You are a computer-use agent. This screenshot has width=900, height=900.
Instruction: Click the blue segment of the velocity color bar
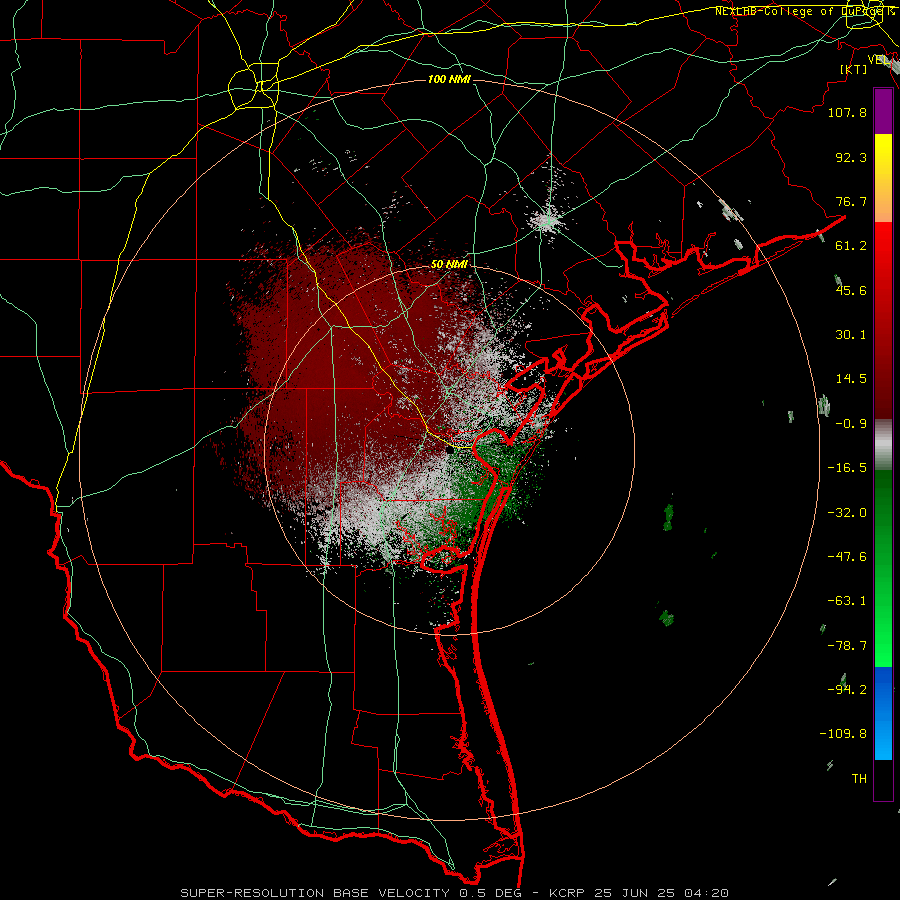click(x=883, y=713)
